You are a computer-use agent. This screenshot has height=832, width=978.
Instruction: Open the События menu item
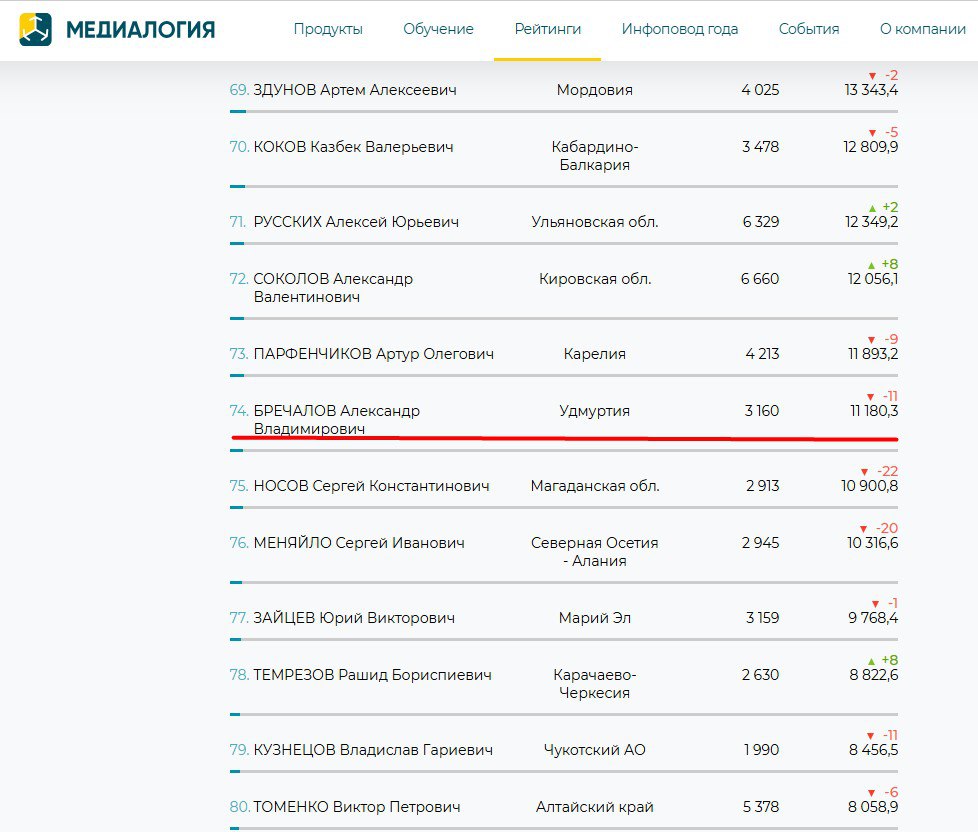coord(809,29)
